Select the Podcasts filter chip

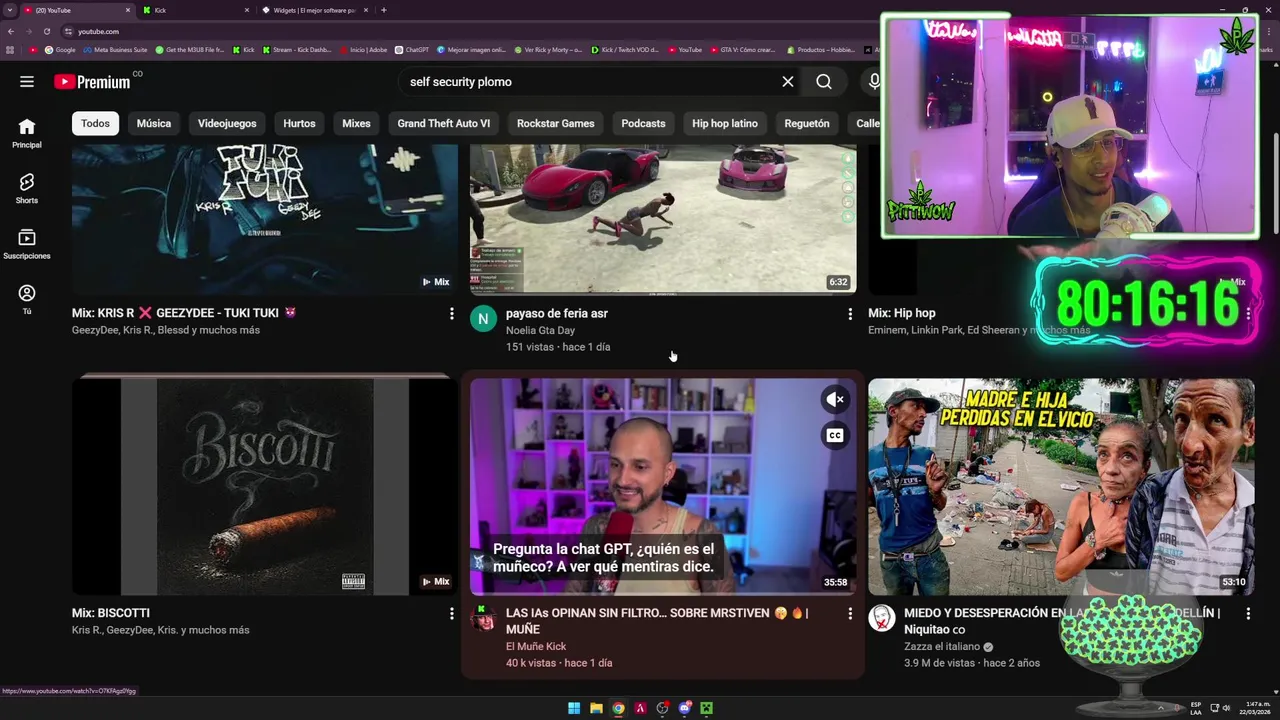(643, 123)
